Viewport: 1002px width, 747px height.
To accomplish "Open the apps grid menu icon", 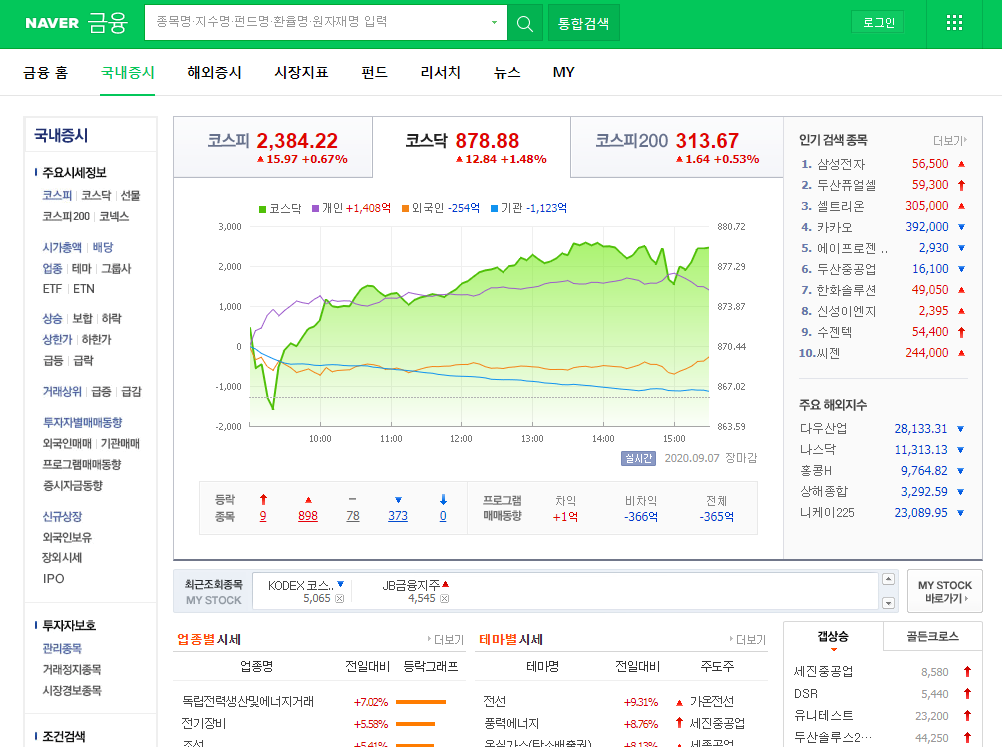I will (x=954, y=23).
